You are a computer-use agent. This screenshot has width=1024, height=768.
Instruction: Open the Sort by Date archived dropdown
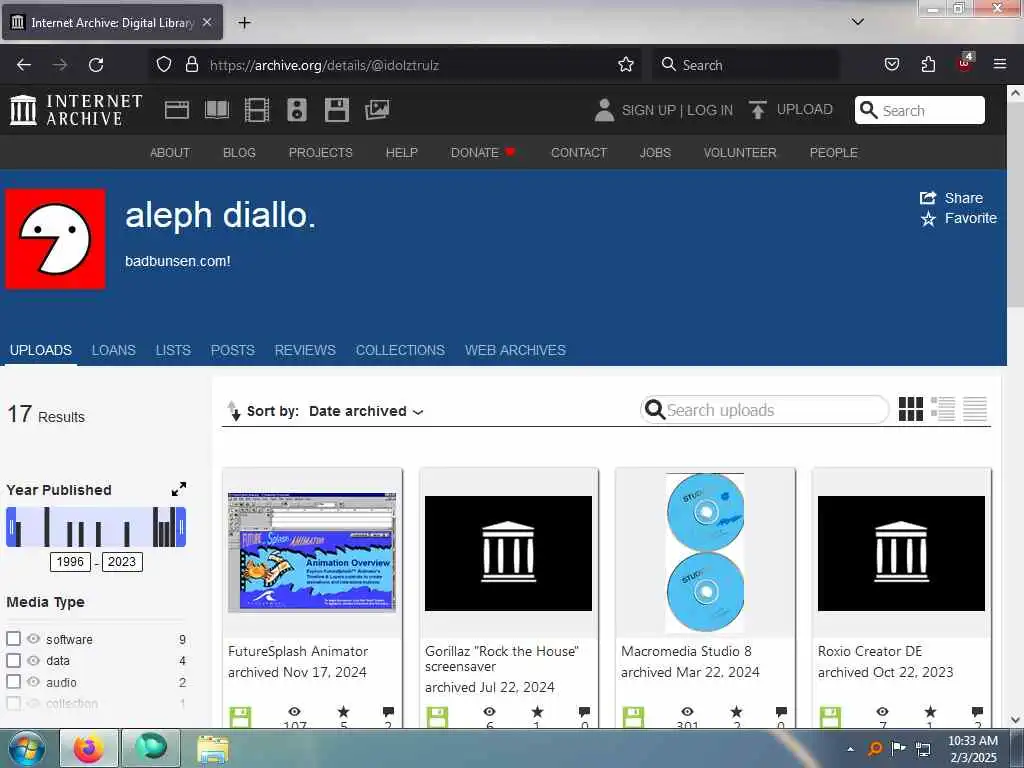click(366, 411)
